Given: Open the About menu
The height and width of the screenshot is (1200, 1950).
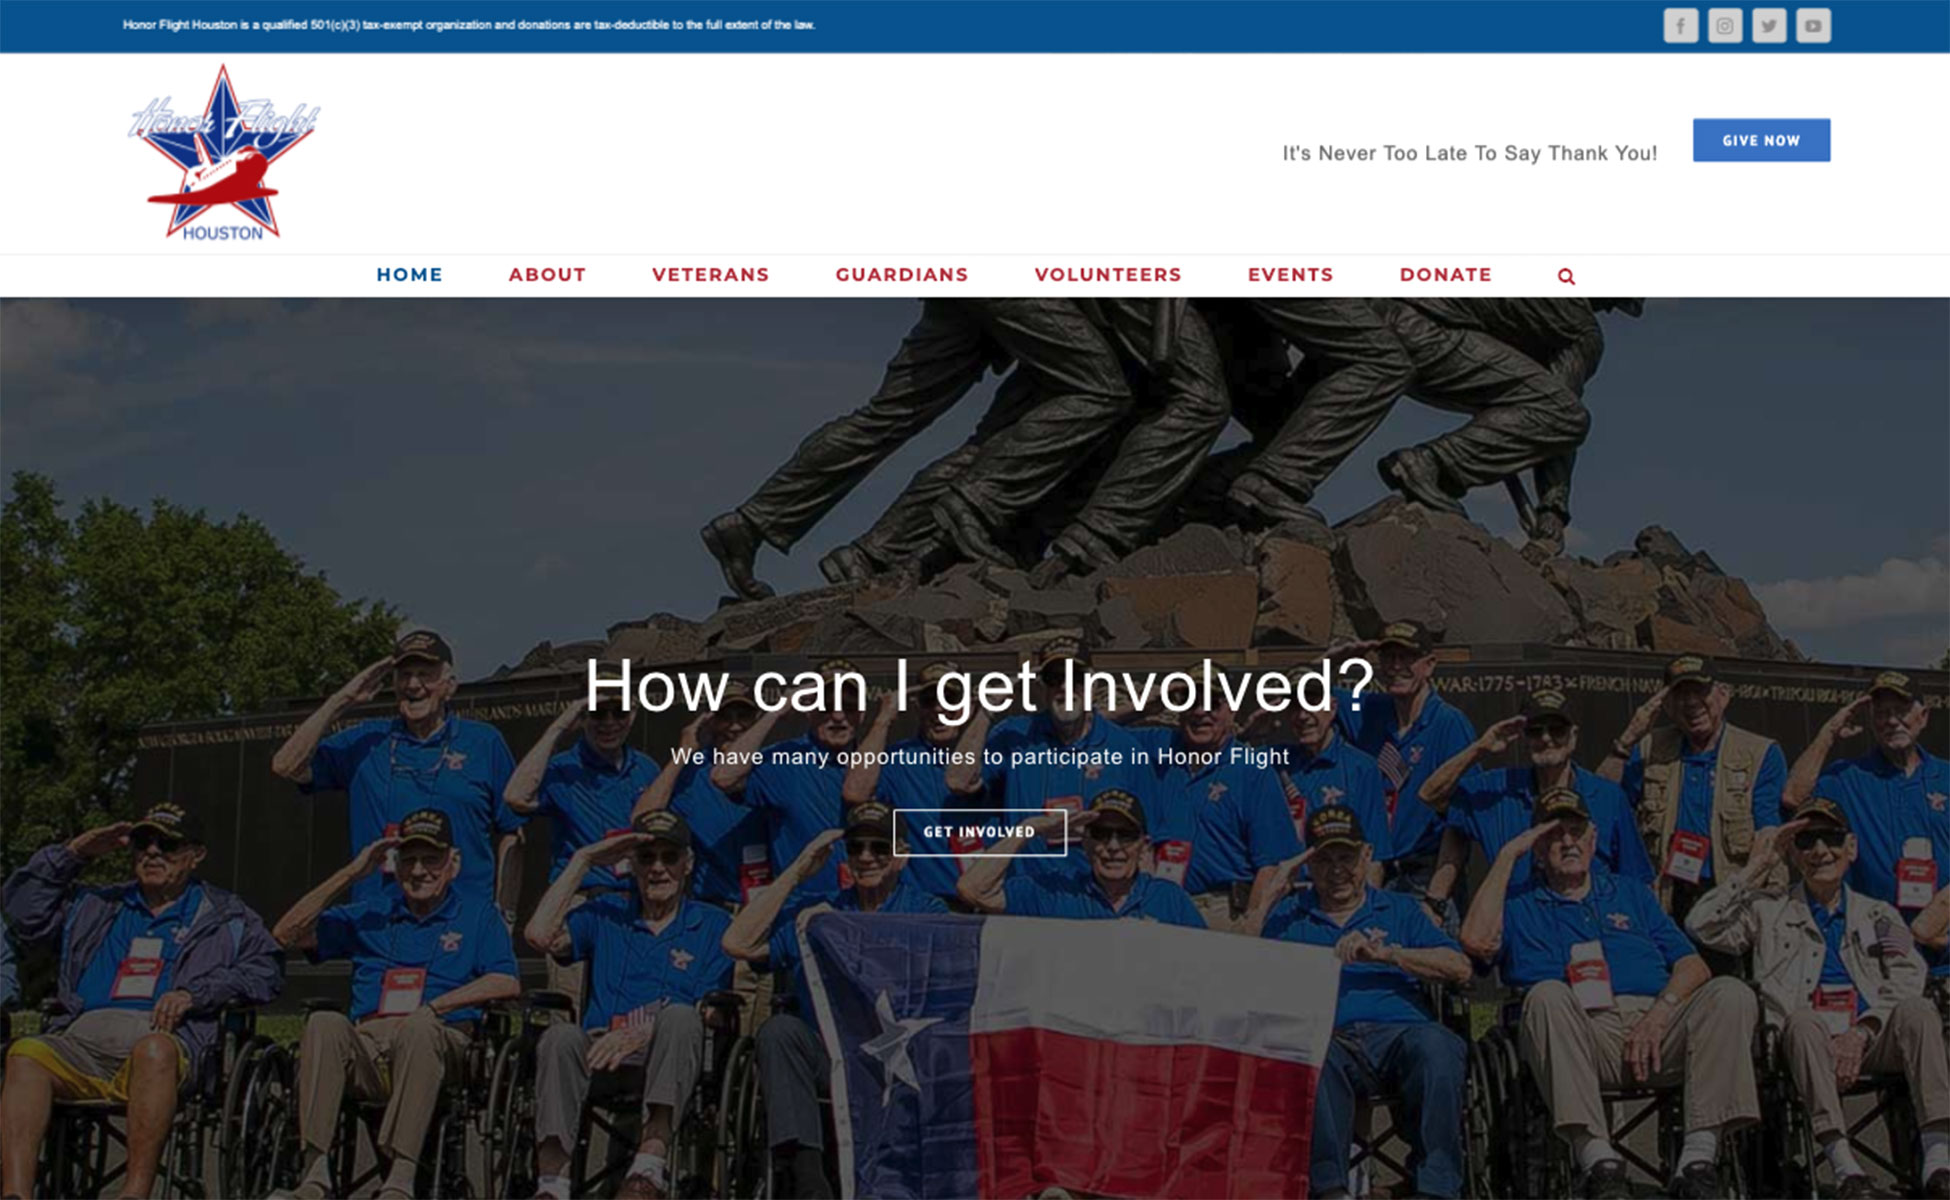Looking at the screenshot, I should (546, 275).
